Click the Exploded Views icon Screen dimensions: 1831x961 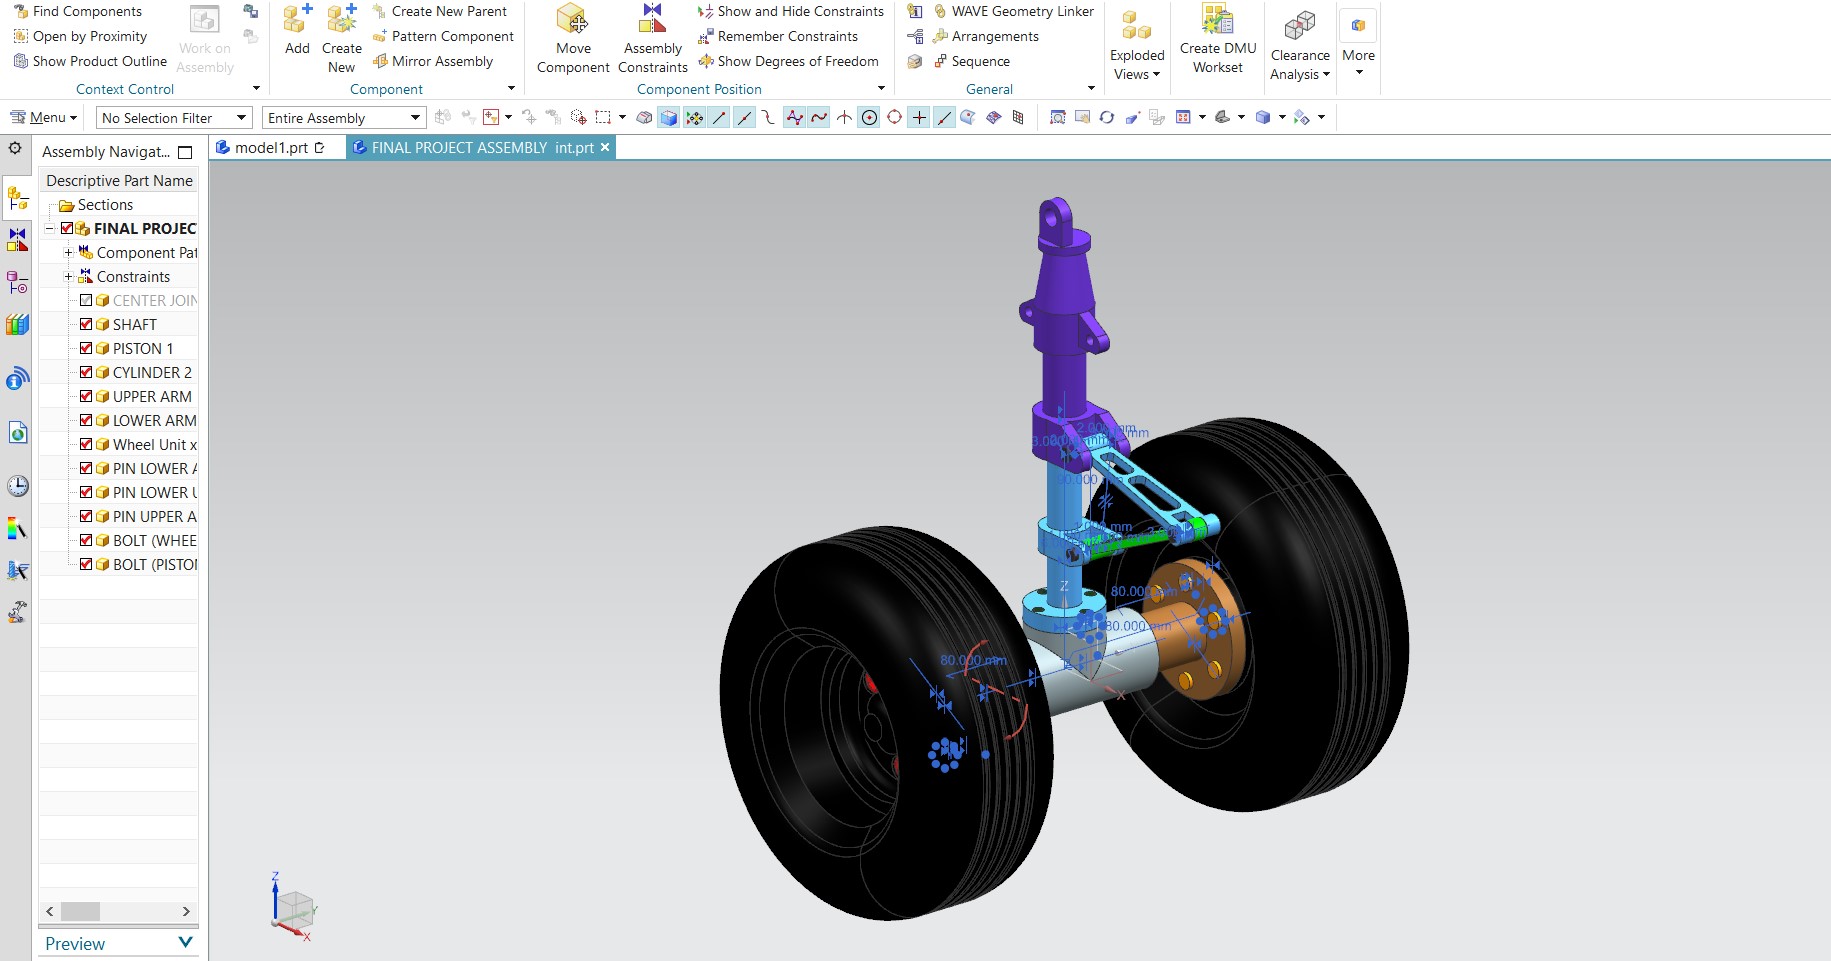(1137, 26)
